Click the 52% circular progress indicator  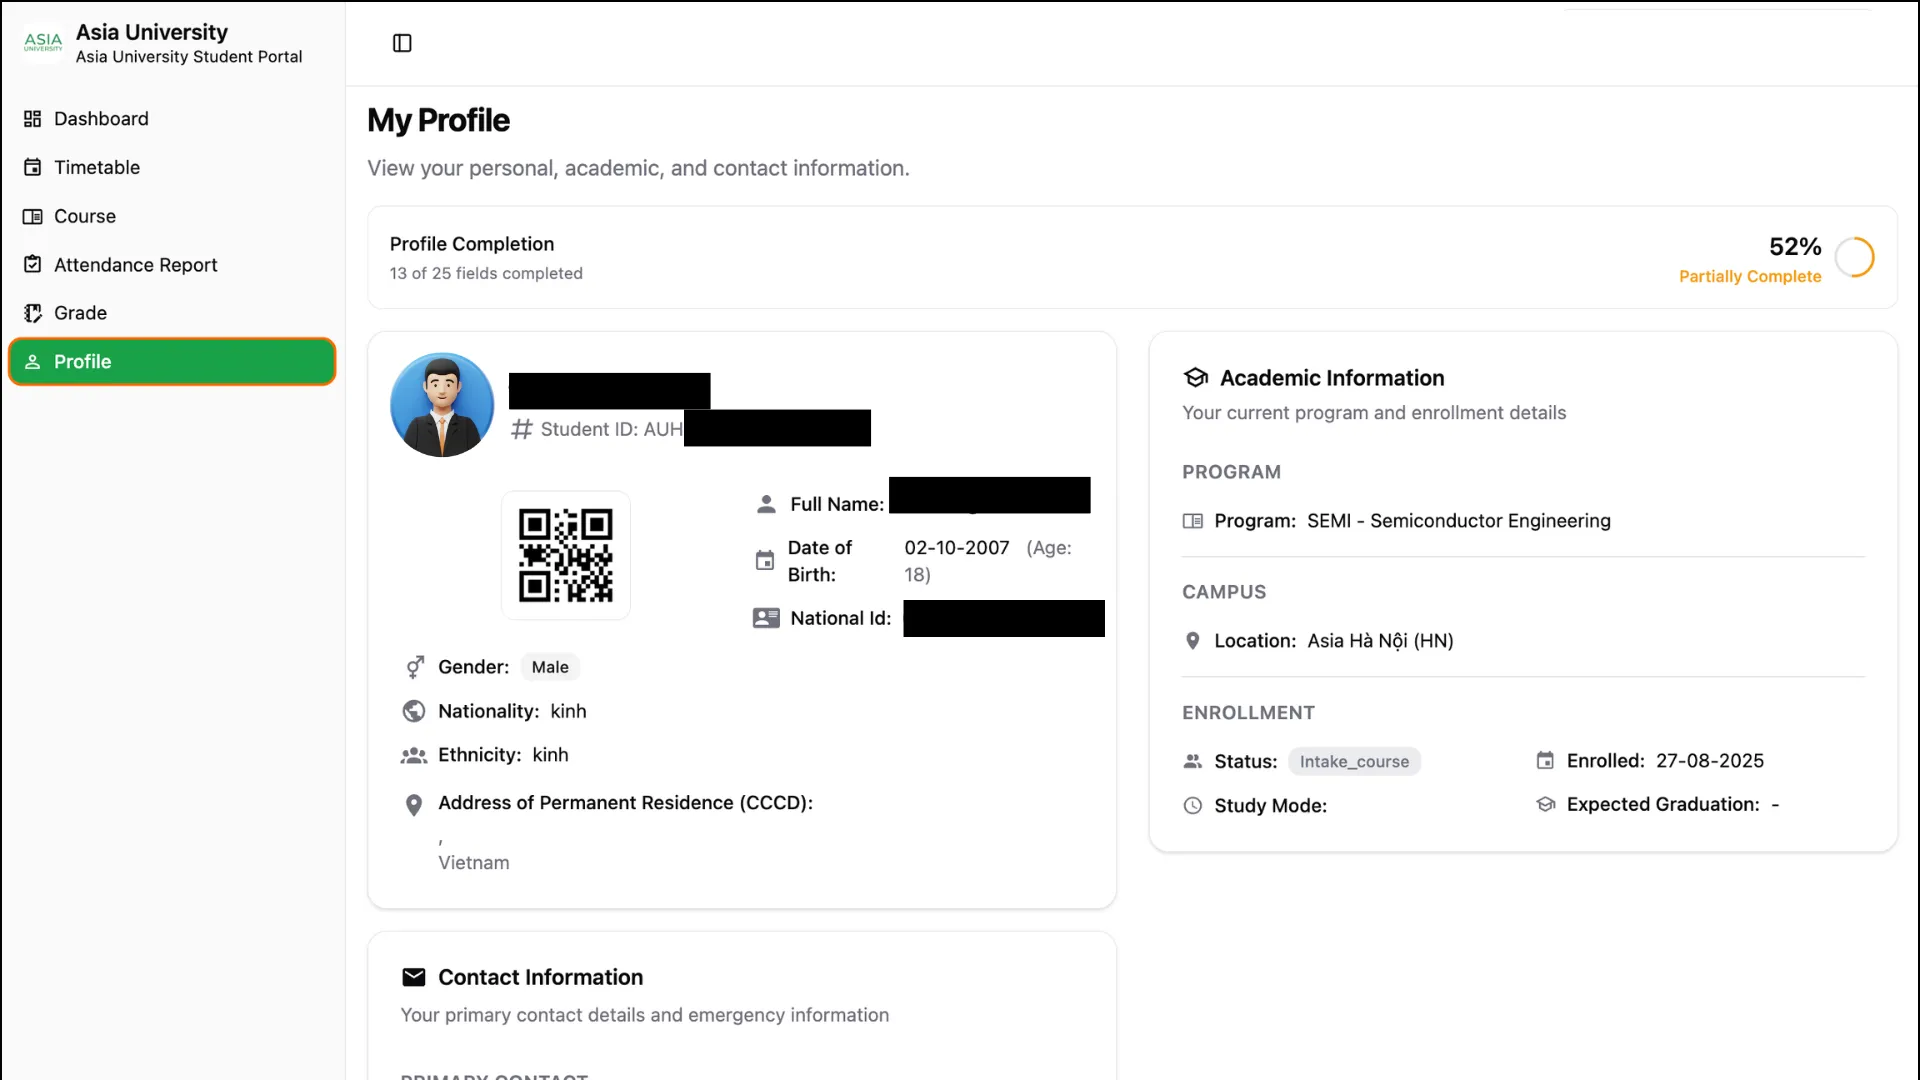click(1857, 257)
